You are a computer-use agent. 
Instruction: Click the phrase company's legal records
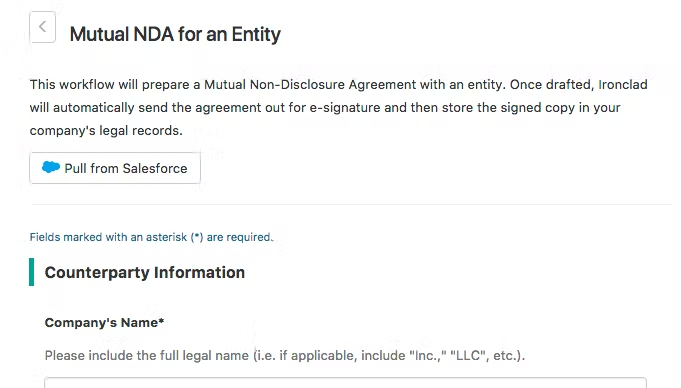[x=106, y=131]
